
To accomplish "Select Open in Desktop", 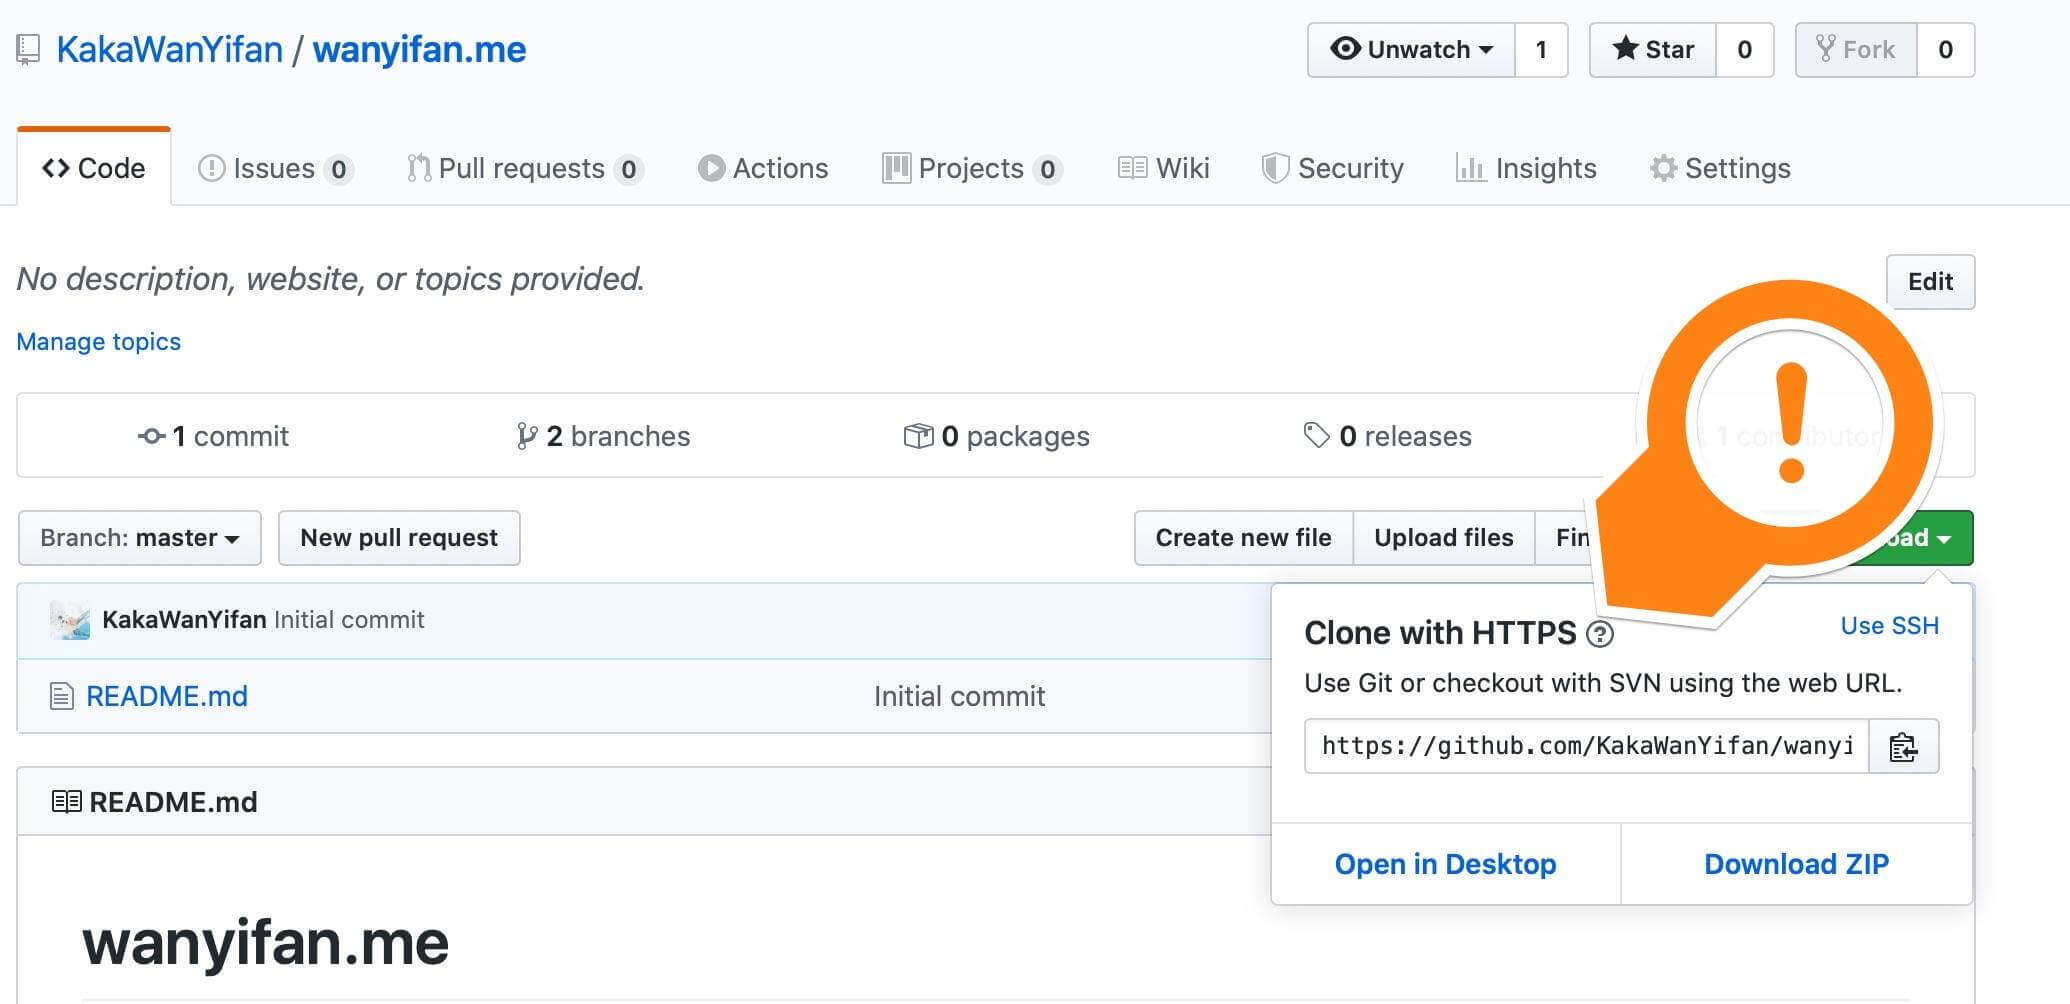I will (x=1445, y=864).
